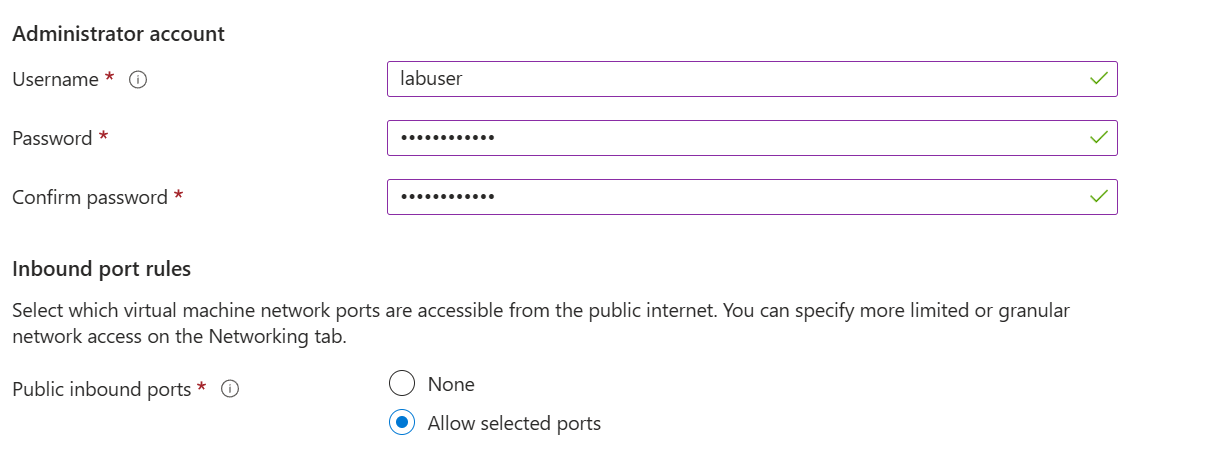
Task: Click the Inbound port rules heading
Action: click(x=101, y=269)
